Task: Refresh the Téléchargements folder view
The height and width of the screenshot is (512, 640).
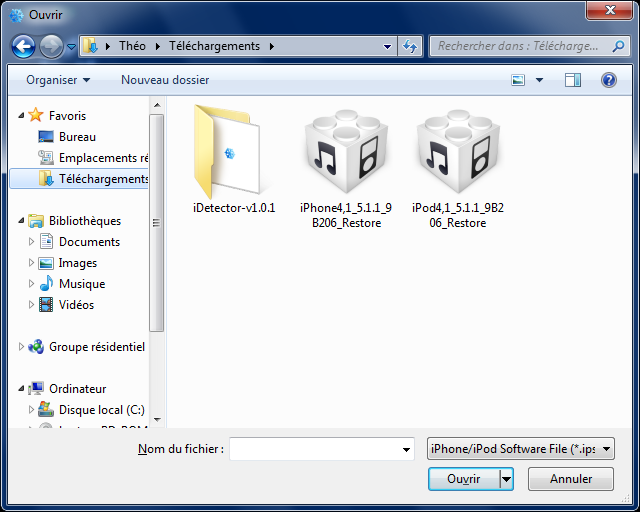Action: pyautogui.click(x=410, y=47)
